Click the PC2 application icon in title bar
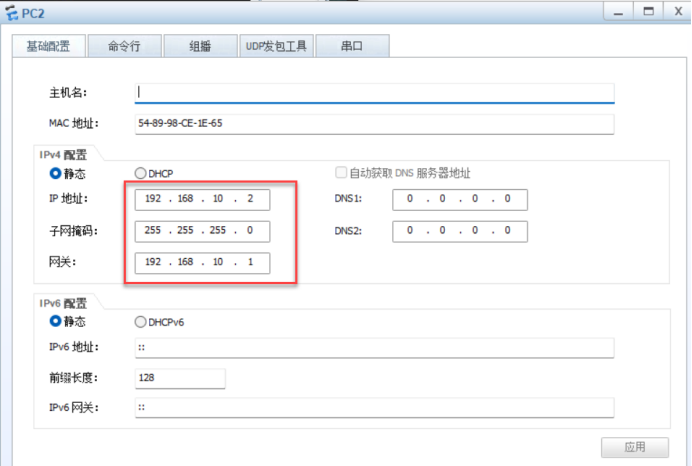Image resolution: width=692 pixels, height=466 pixels. (x=11, y=12)
